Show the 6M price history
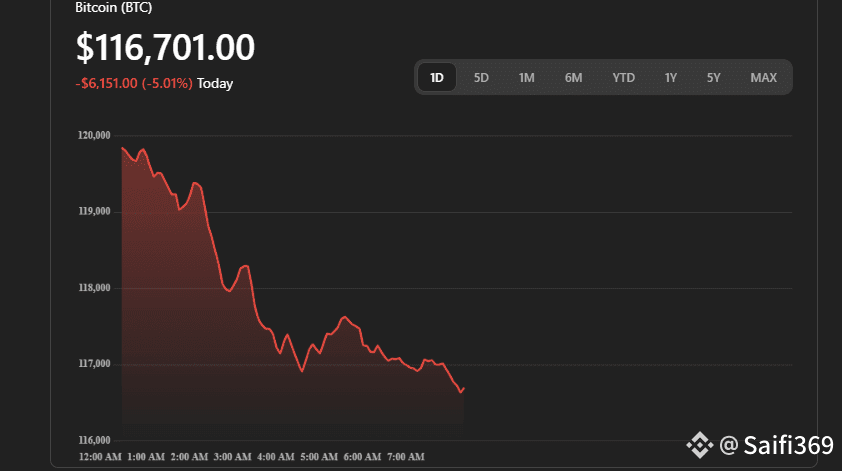Viewport: 842px width, 471px height. coord(573,78)
